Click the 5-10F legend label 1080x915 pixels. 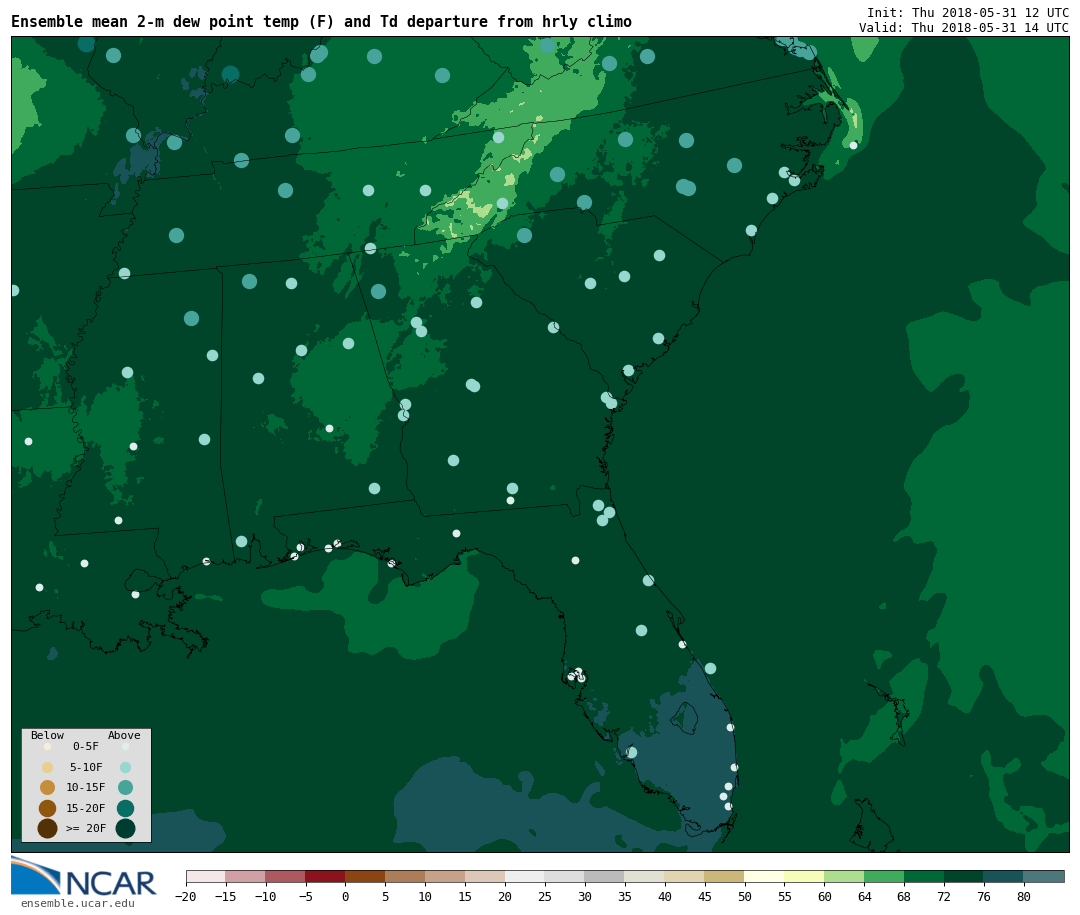point(86,767)
